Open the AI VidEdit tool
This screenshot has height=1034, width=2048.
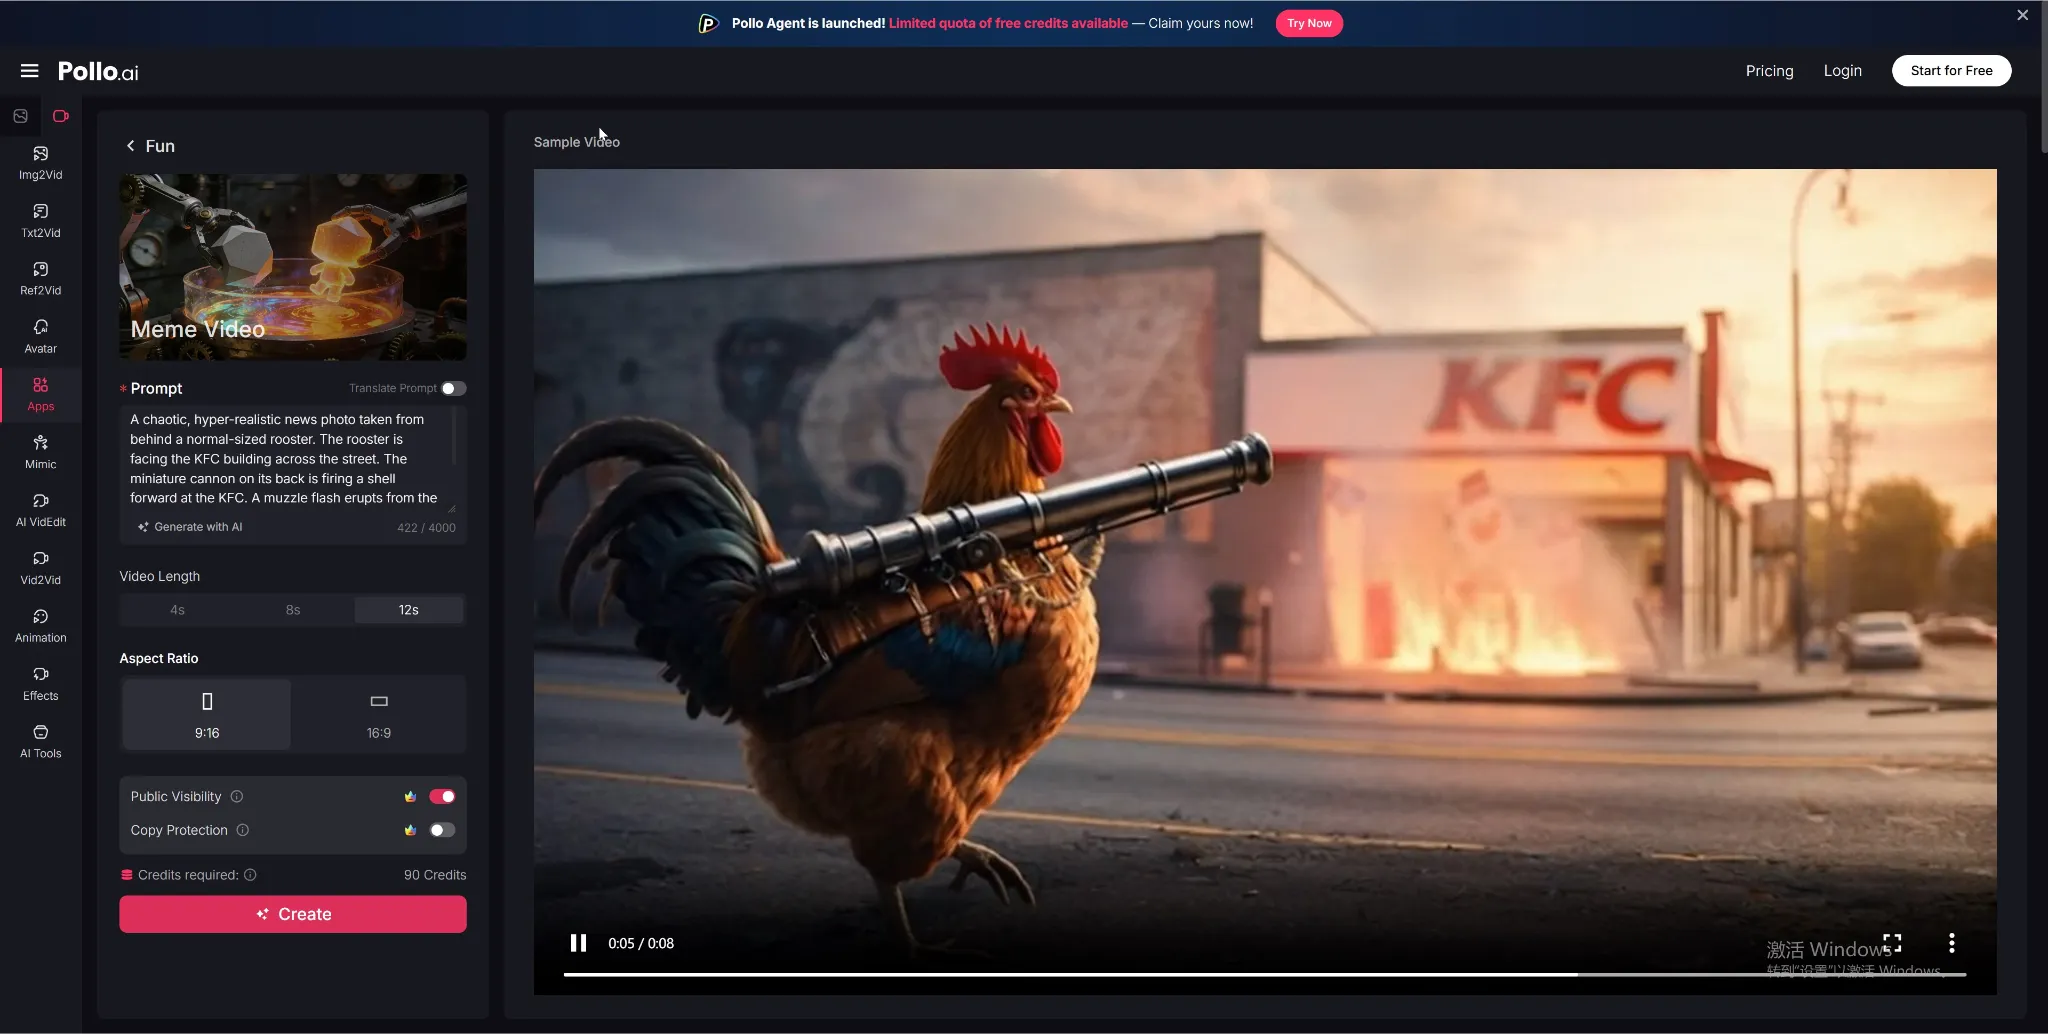(40, 510)
